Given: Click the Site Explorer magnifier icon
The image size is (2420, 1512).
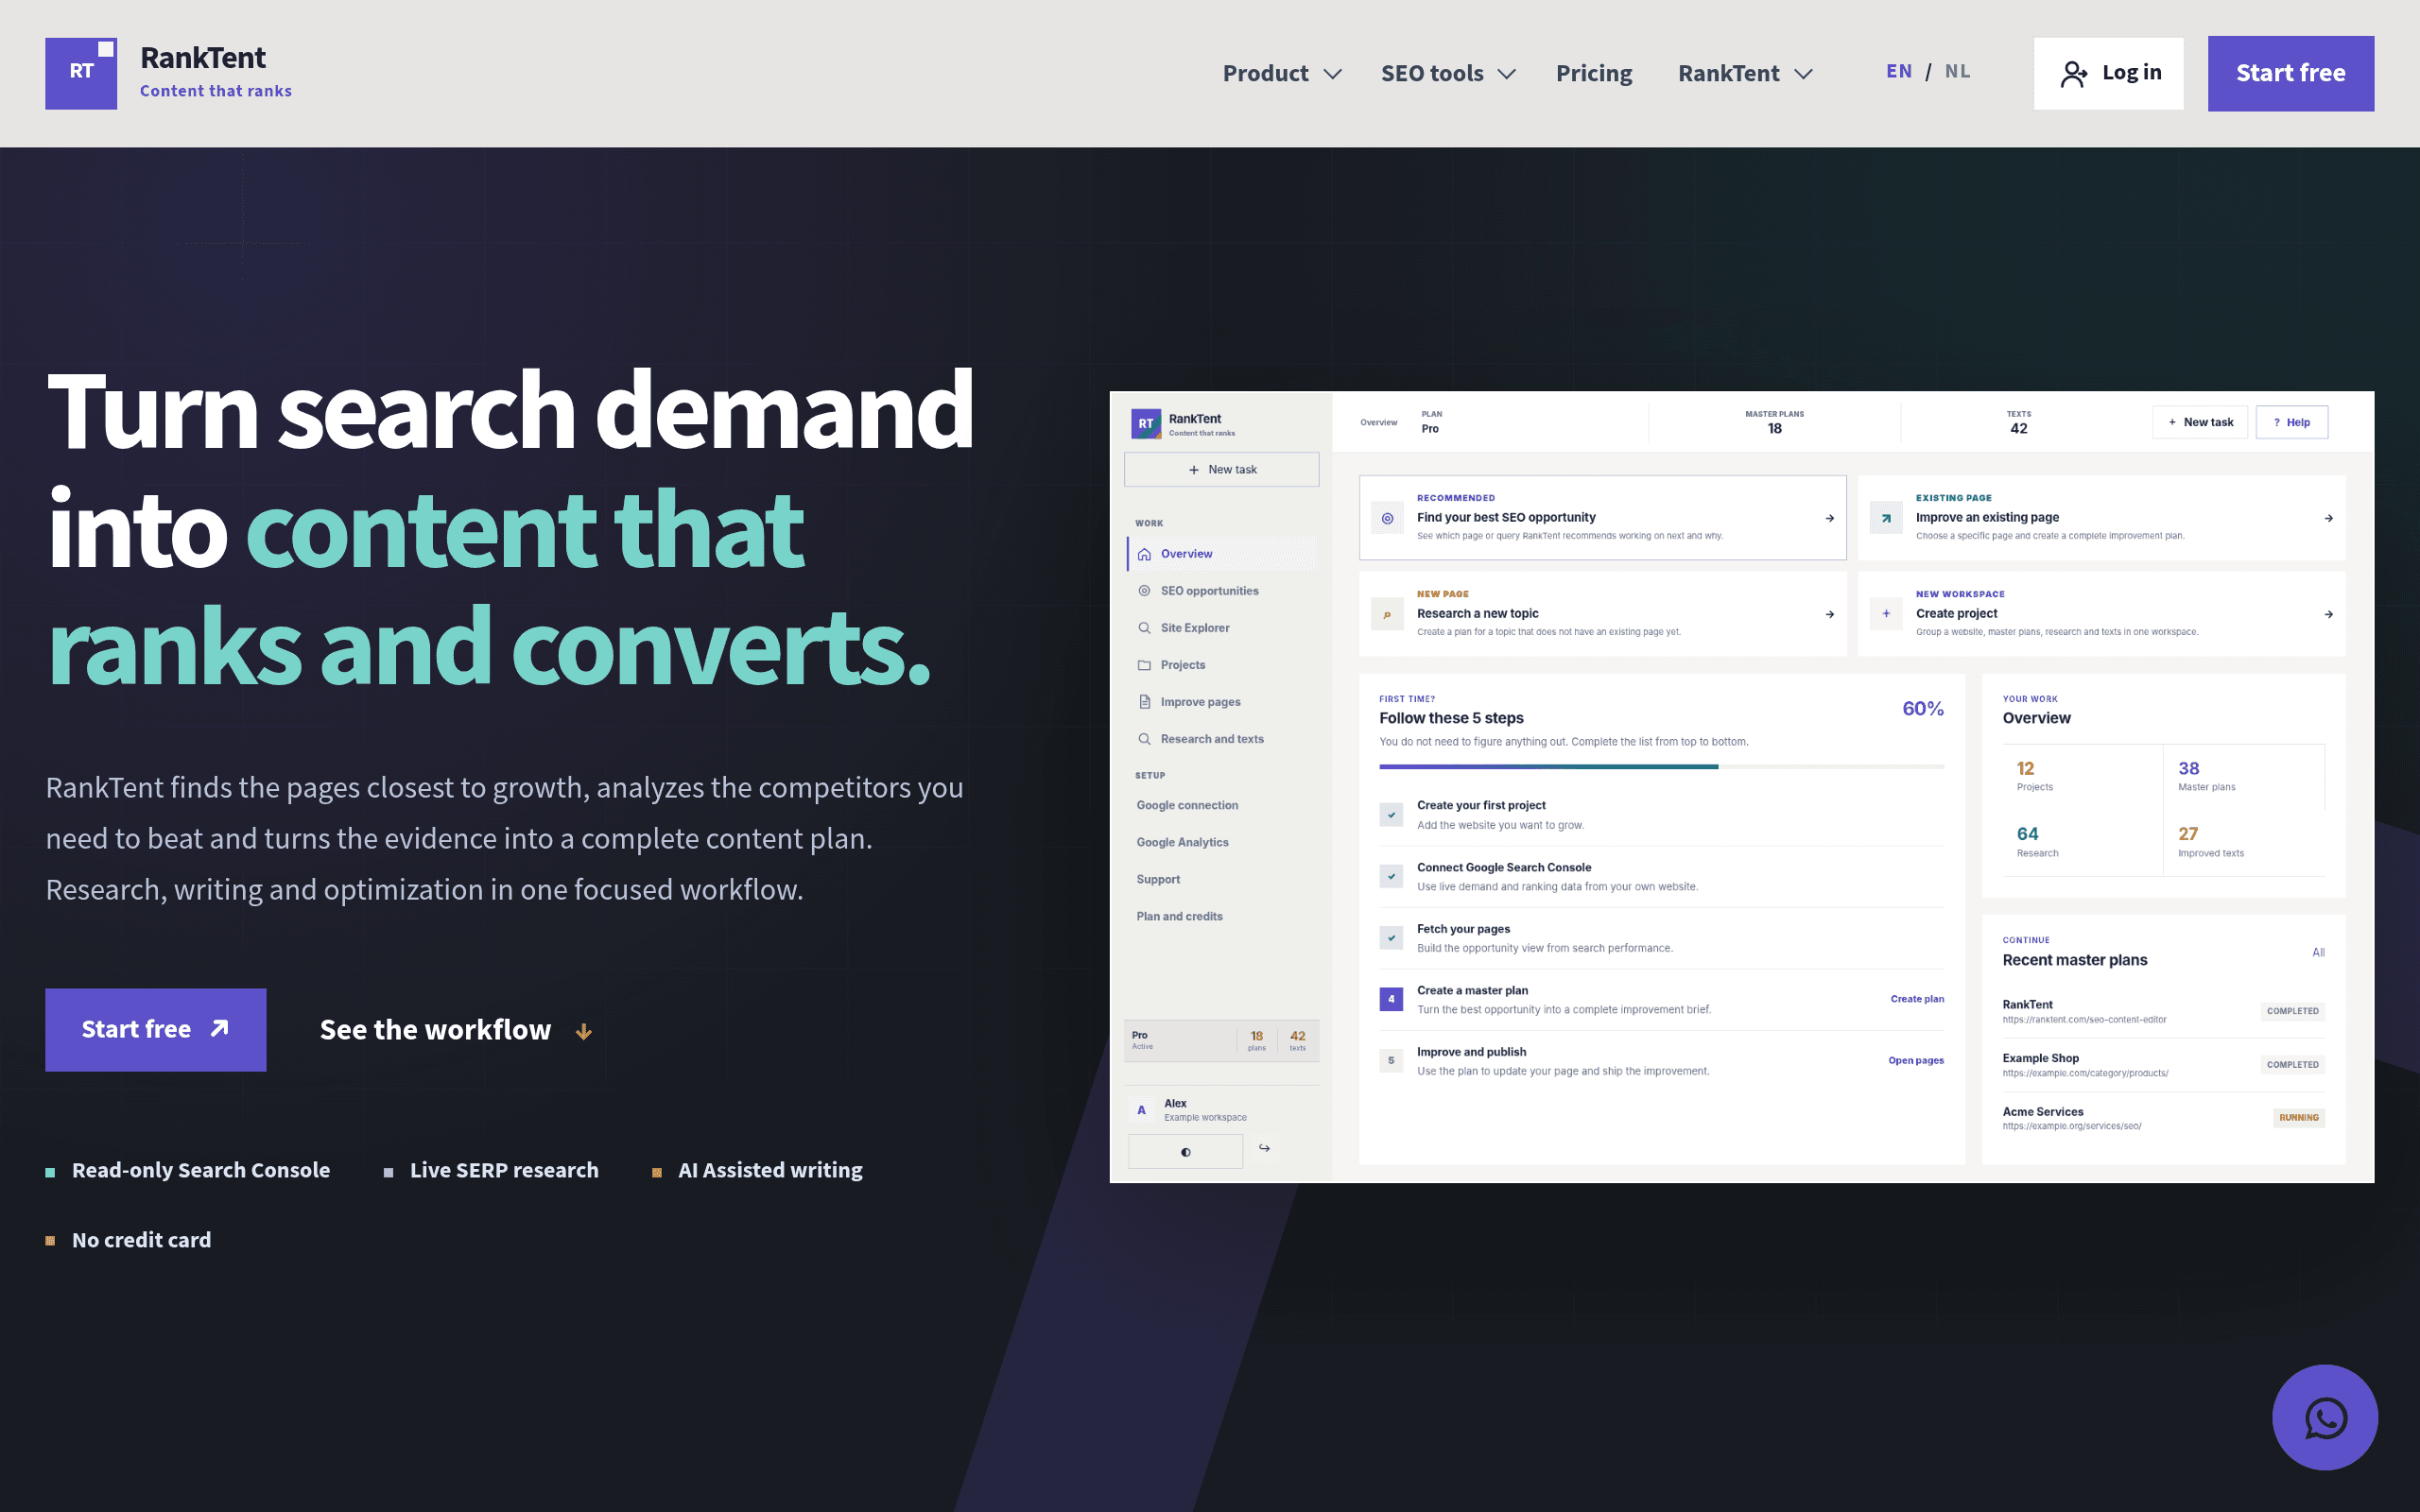Looking at the screenshot, I should coord(1144,628).
